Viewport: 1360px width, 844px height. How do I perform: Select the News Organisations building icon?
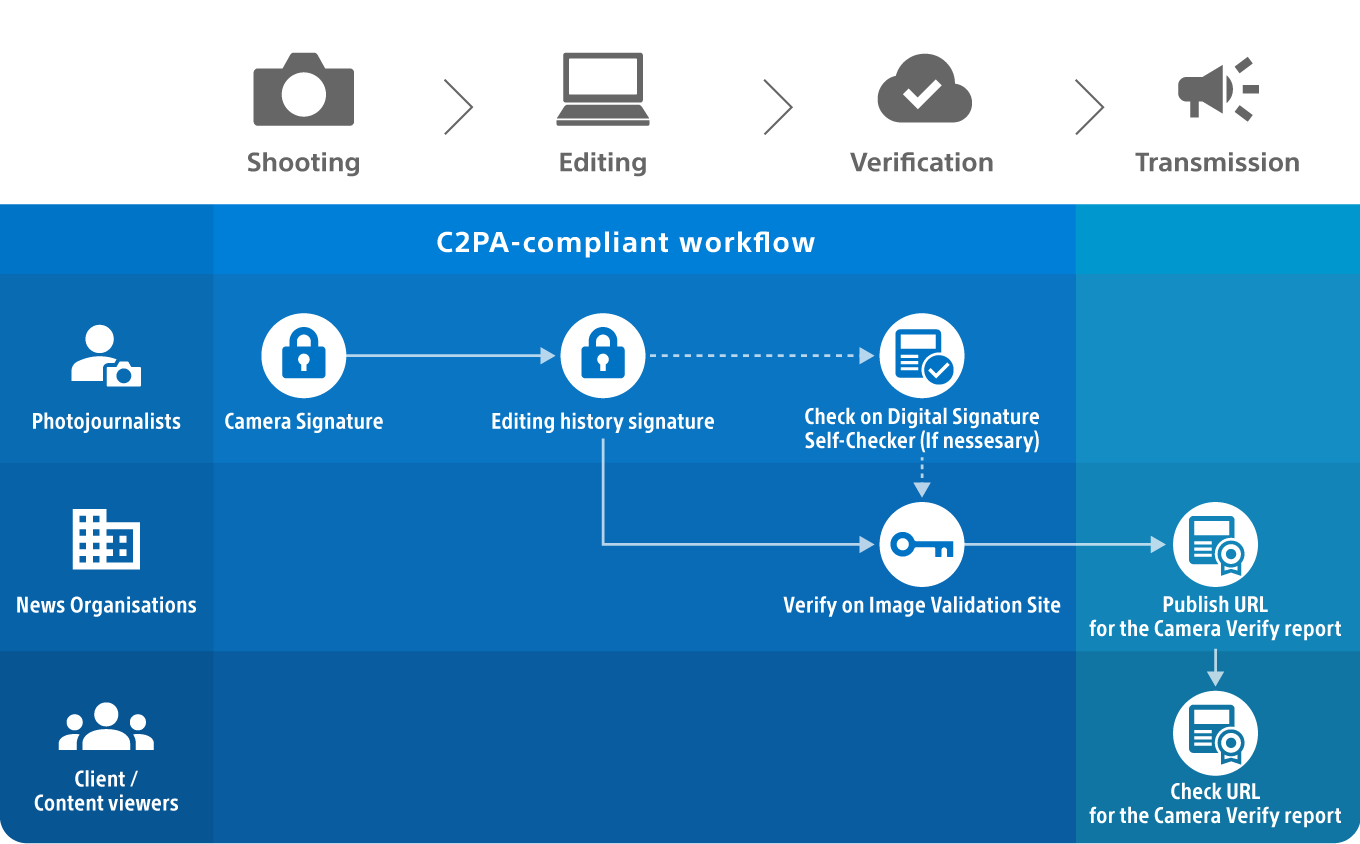pyautogui.click(x=105, y=540)
